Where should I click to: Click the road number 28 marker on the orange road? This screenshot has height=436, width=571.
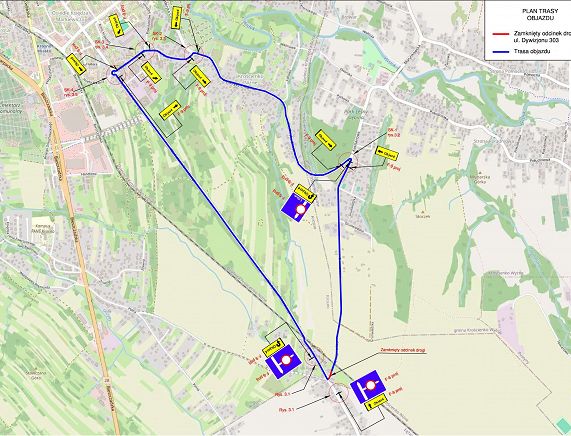click(107, 380)
